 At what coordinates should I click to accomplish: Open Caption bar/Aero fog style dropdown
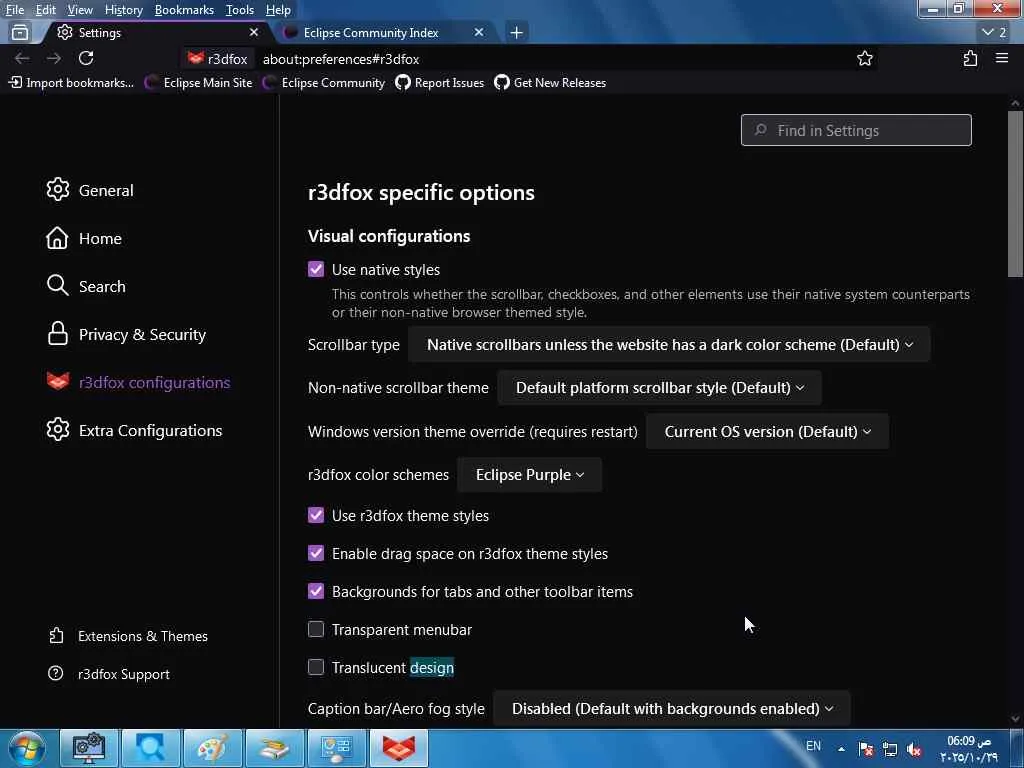tap(672, 708)
